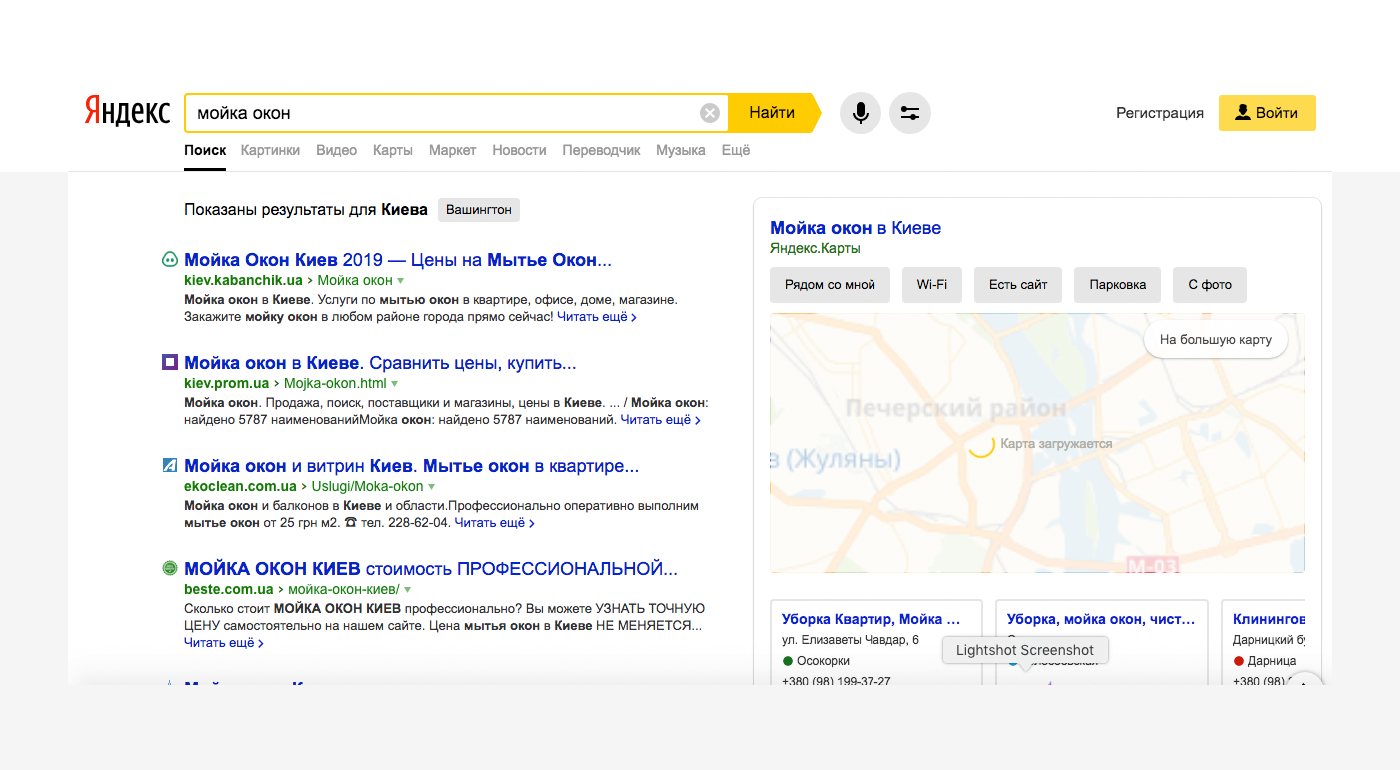Image resolution: width=1400 pixels, height=770 pixels.
Task: Switch to the Картинки tab
Action: point(270,150)
